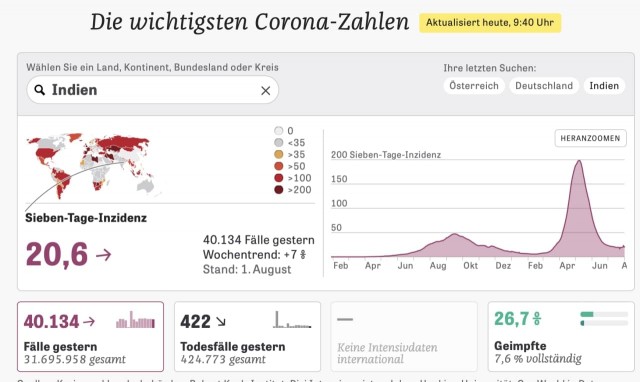Click the downward arrow beside 422
Viewport: 640px width, 382px height.
(x=221, y=322)
